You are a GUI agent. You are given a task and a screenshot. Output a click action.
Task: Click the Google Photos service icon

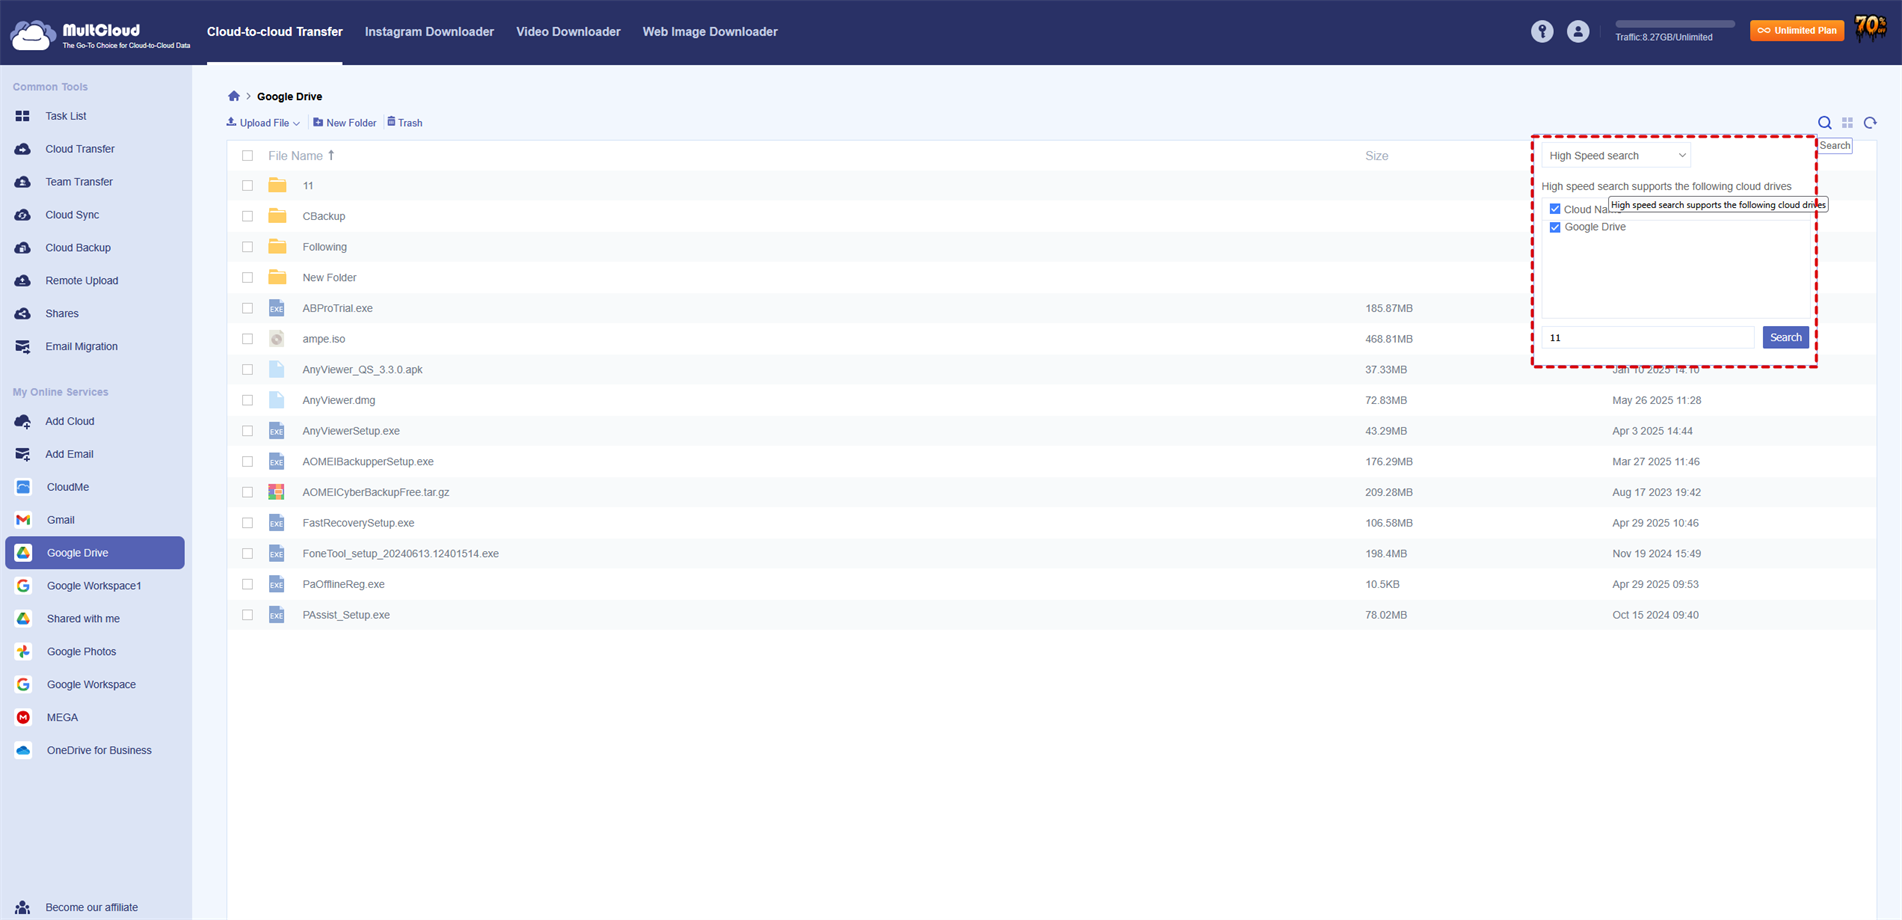[23, 652]
